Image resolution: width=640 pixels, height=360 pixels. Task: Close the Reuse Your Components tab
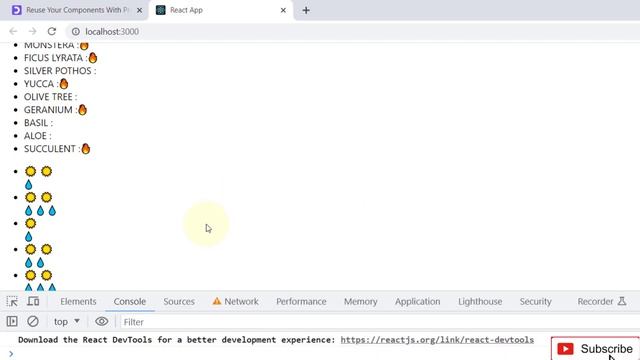coord(139,10)
